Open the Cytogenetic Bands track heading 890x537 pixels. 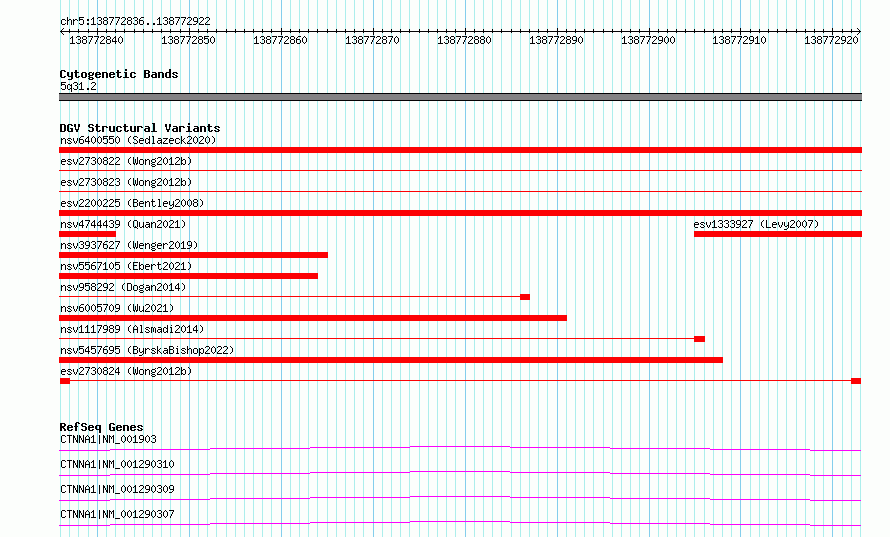pyautogui.click(x=119, y=74)
